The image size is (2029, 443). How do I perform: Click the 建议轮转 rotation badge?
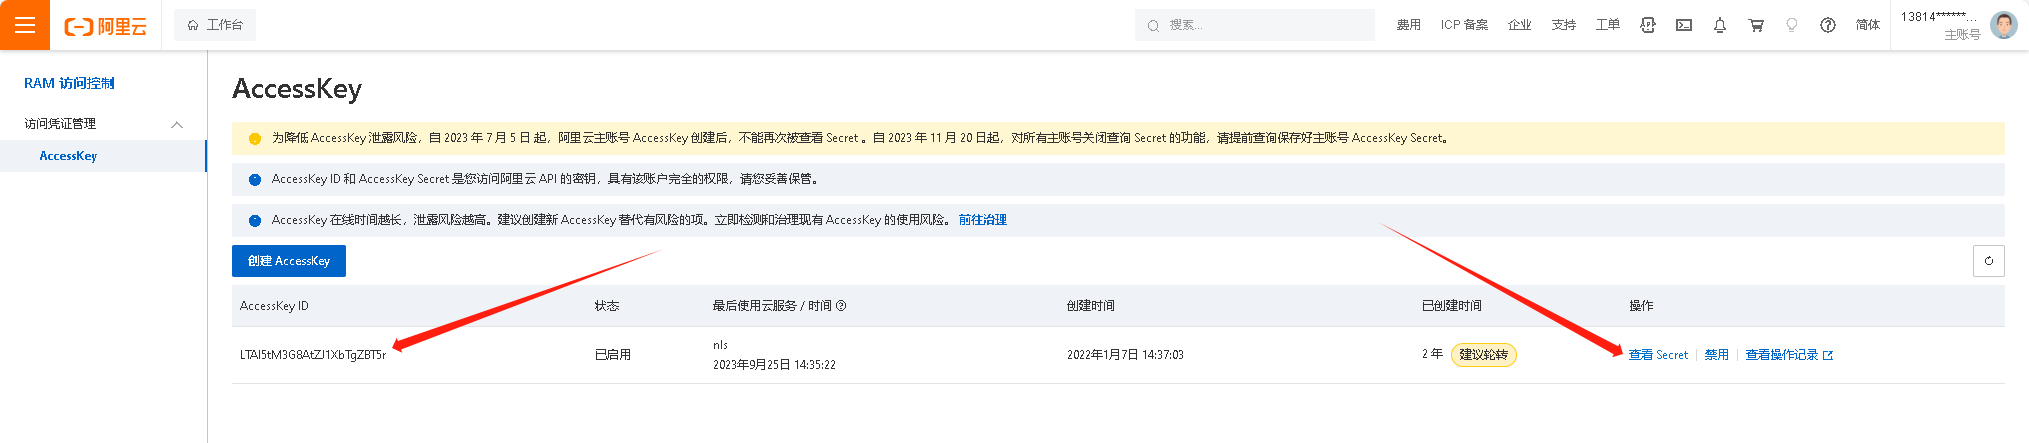pyautogui.click(x=1483, y=355)
